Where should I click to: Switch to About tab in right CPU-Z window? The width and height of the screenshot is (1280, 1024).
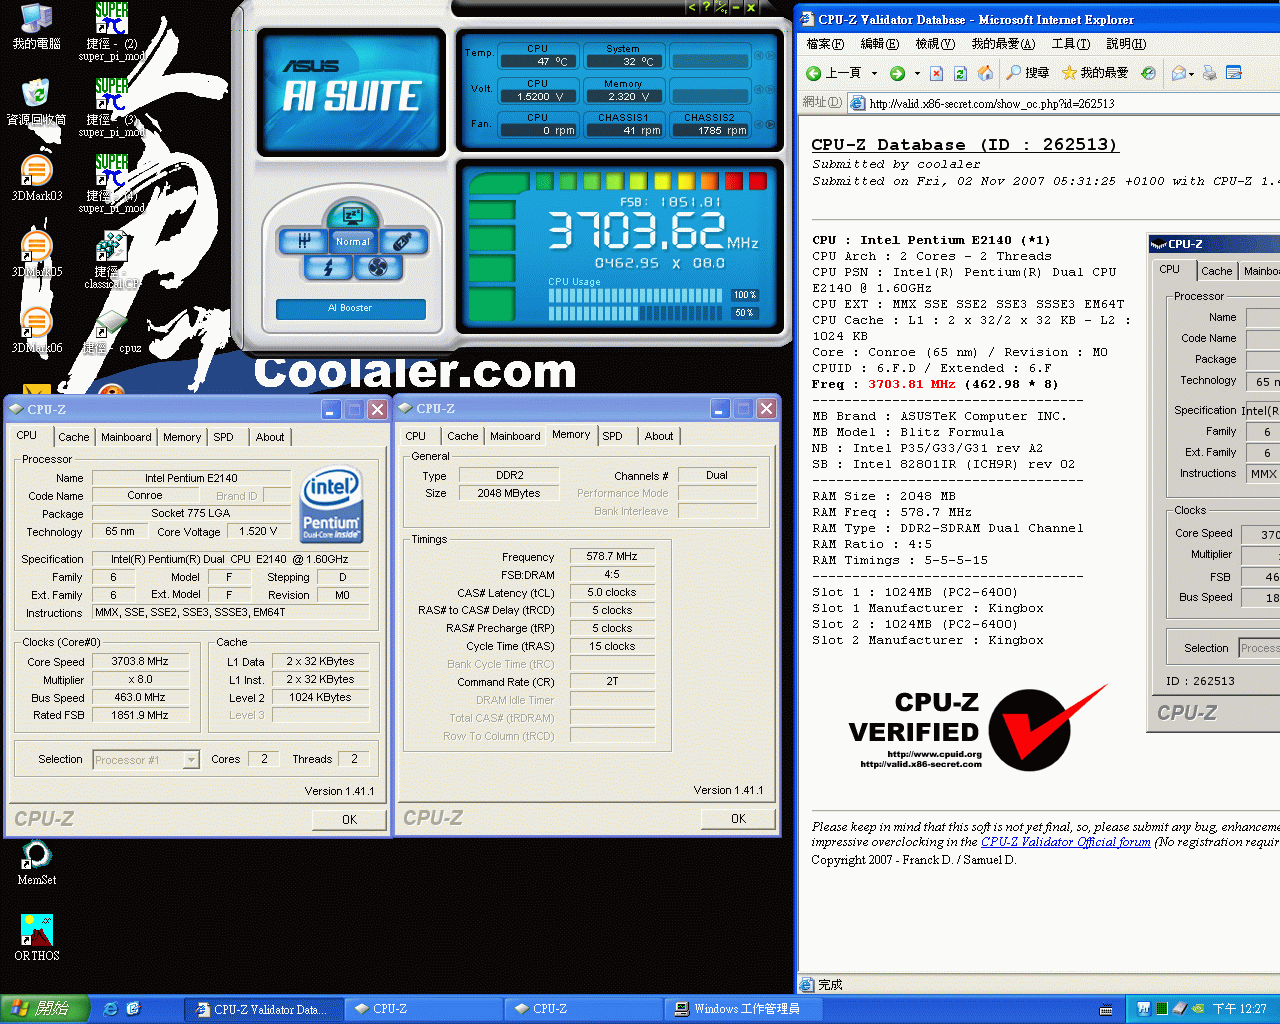(x=659, y=436)
